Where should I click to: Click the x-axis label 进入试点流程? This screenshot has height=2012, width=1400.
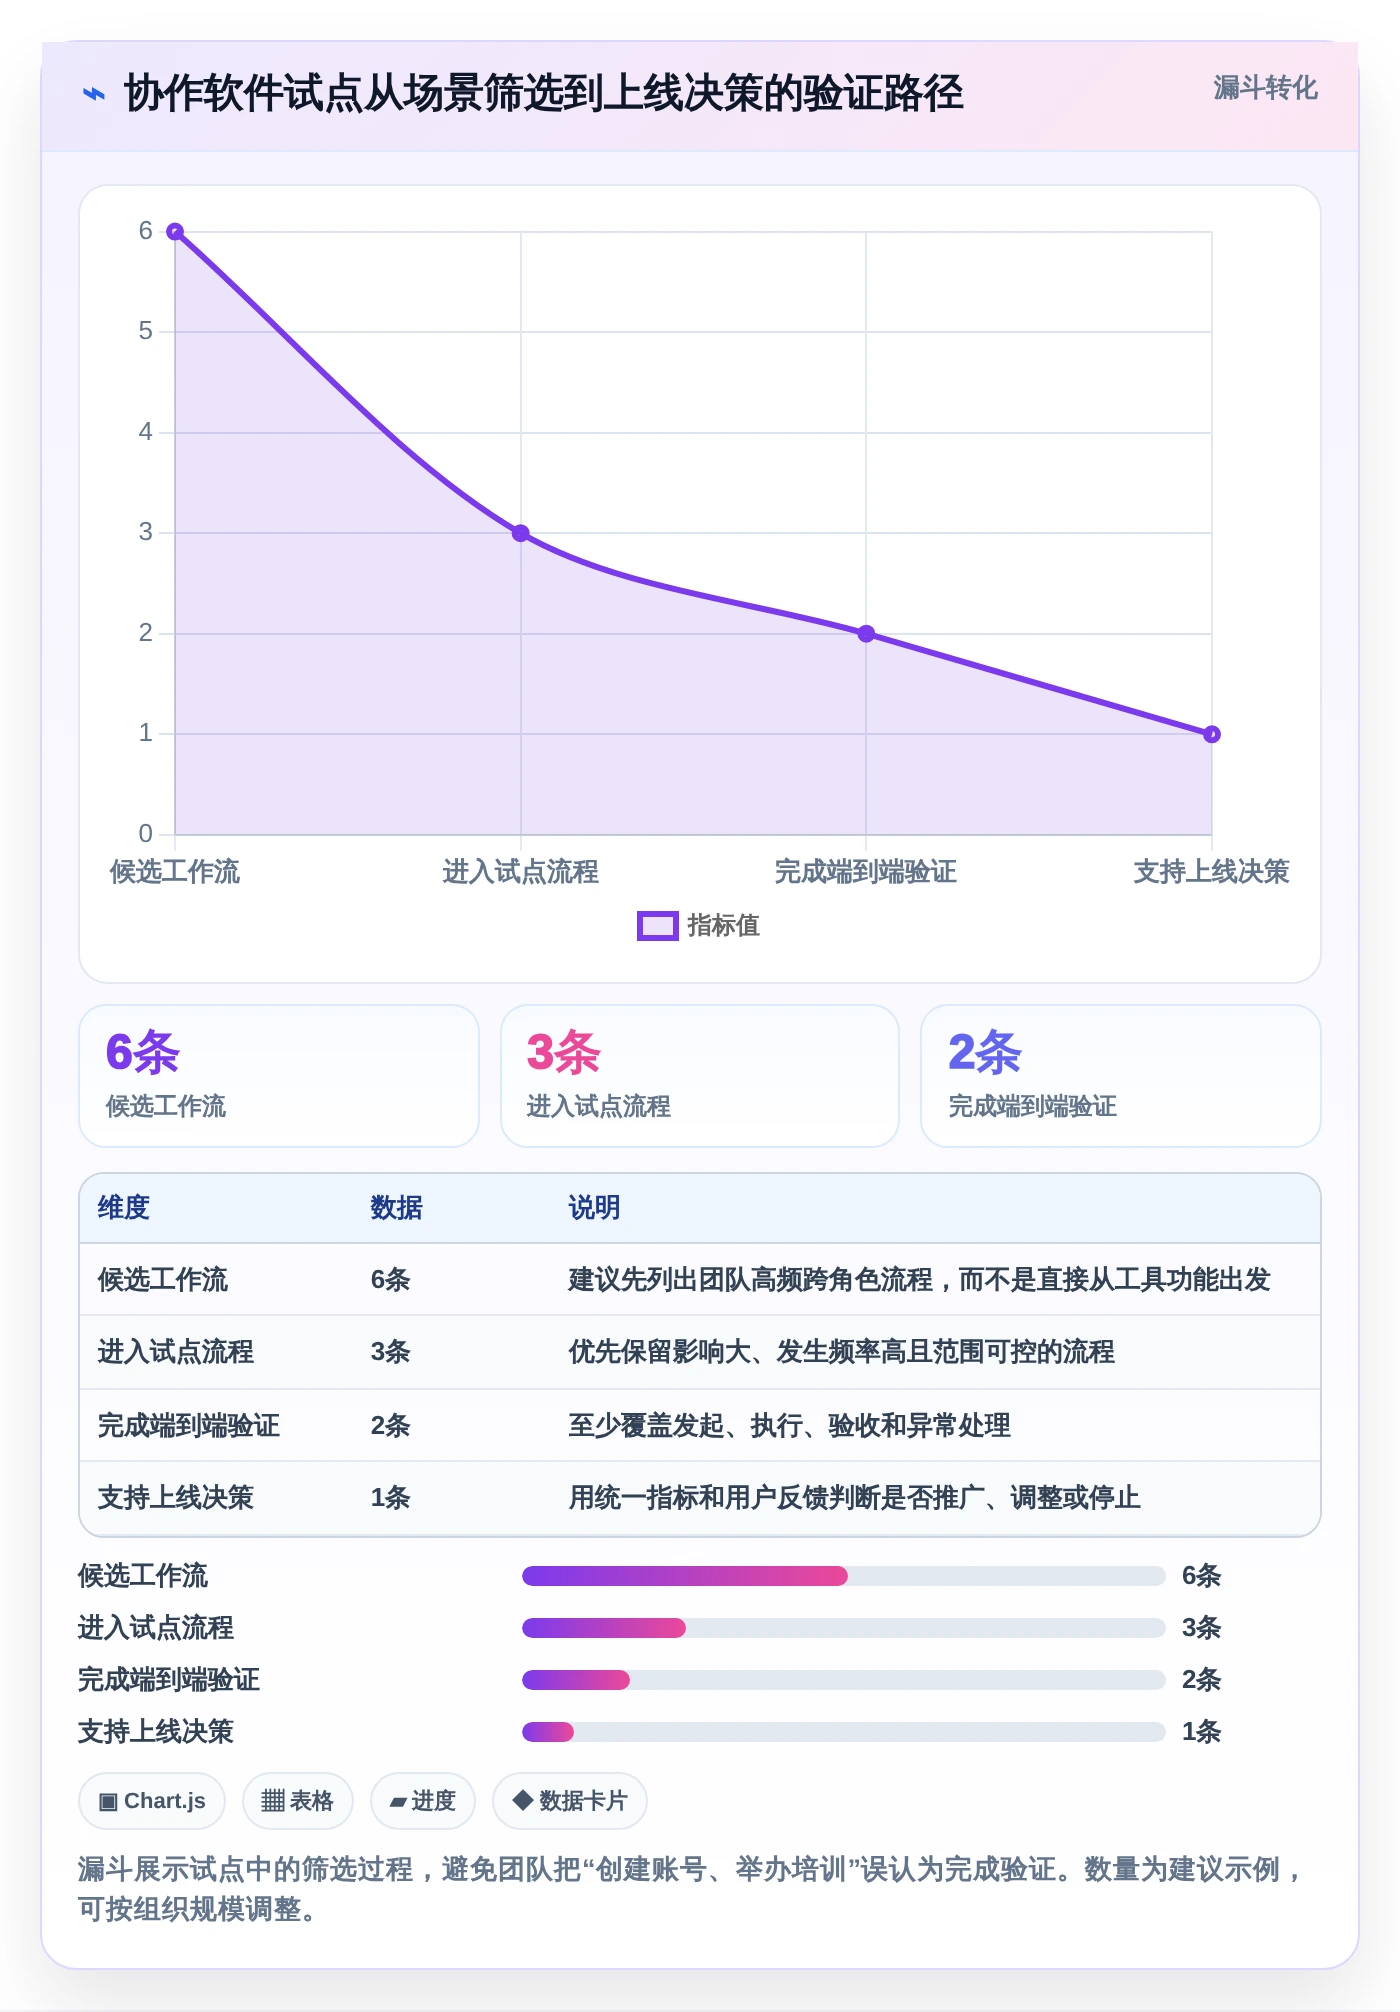pyautogui.click(x=521, y=872)
